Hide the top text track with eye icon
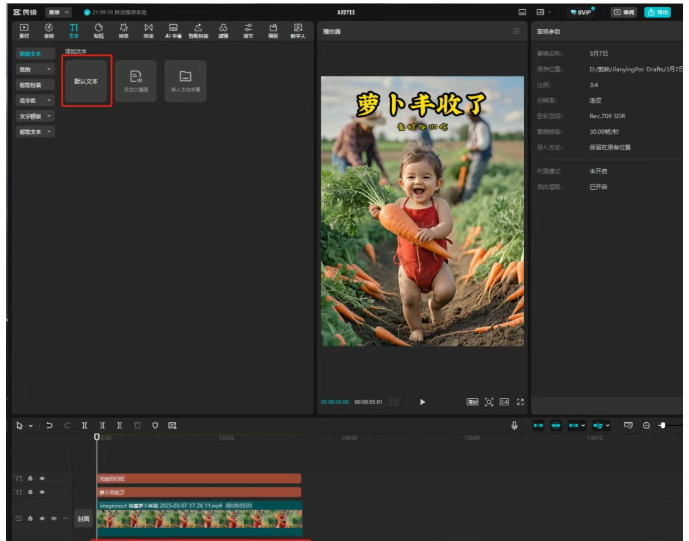The height and width of the screenshot is (541, 689). tap(42, 478)
